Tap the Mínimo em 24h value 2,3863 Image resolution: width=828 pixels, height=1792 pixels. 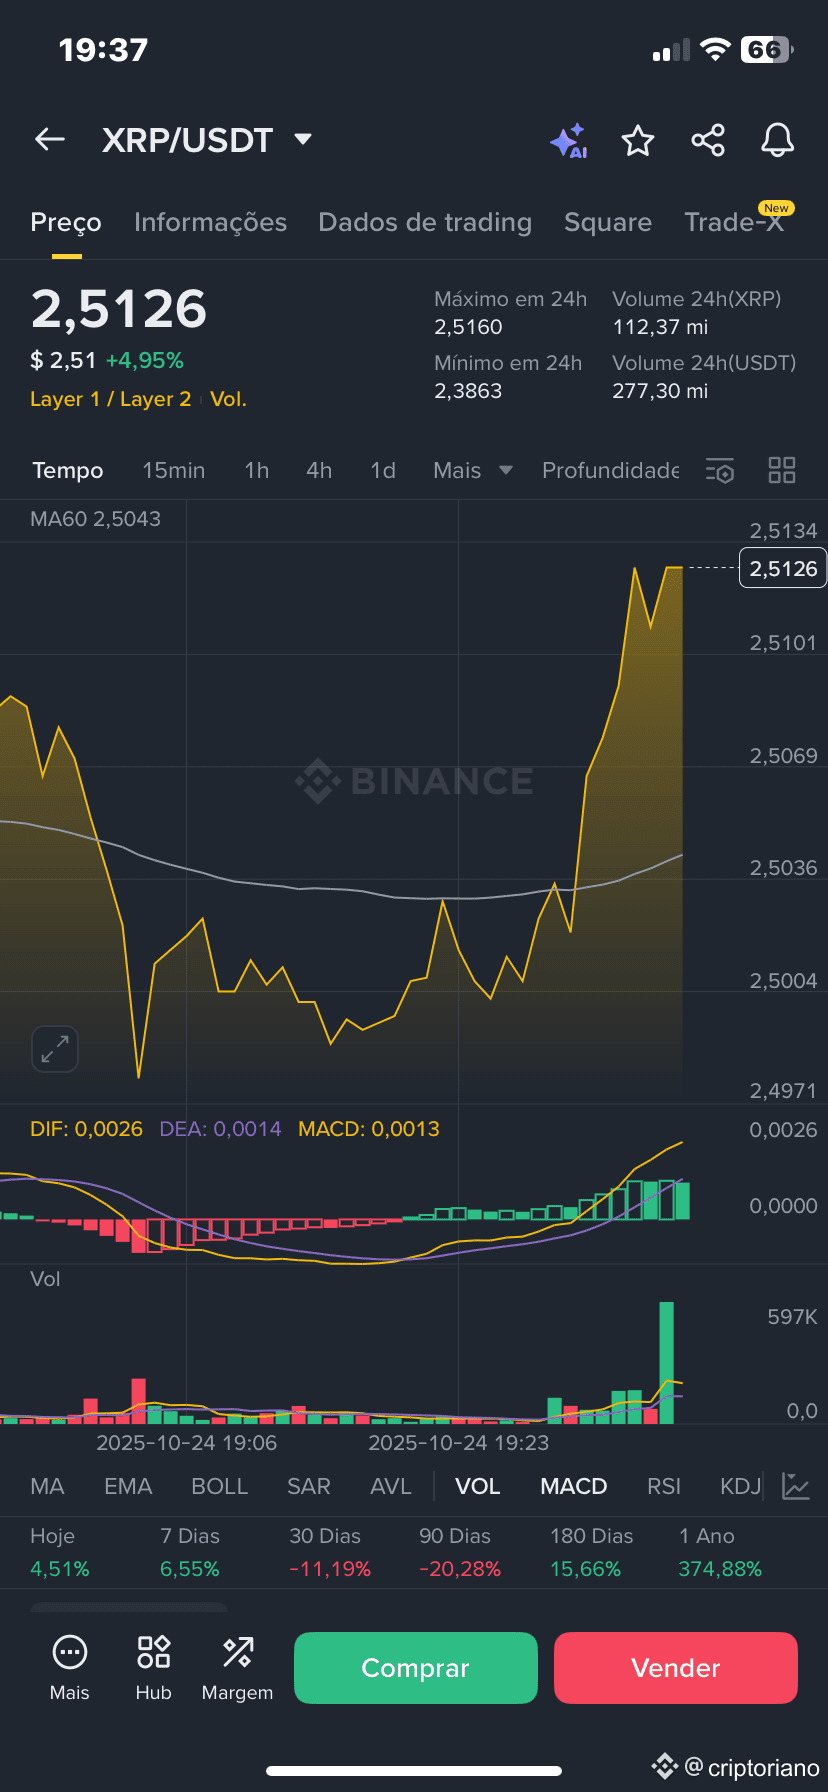click(x=468, y=391)
